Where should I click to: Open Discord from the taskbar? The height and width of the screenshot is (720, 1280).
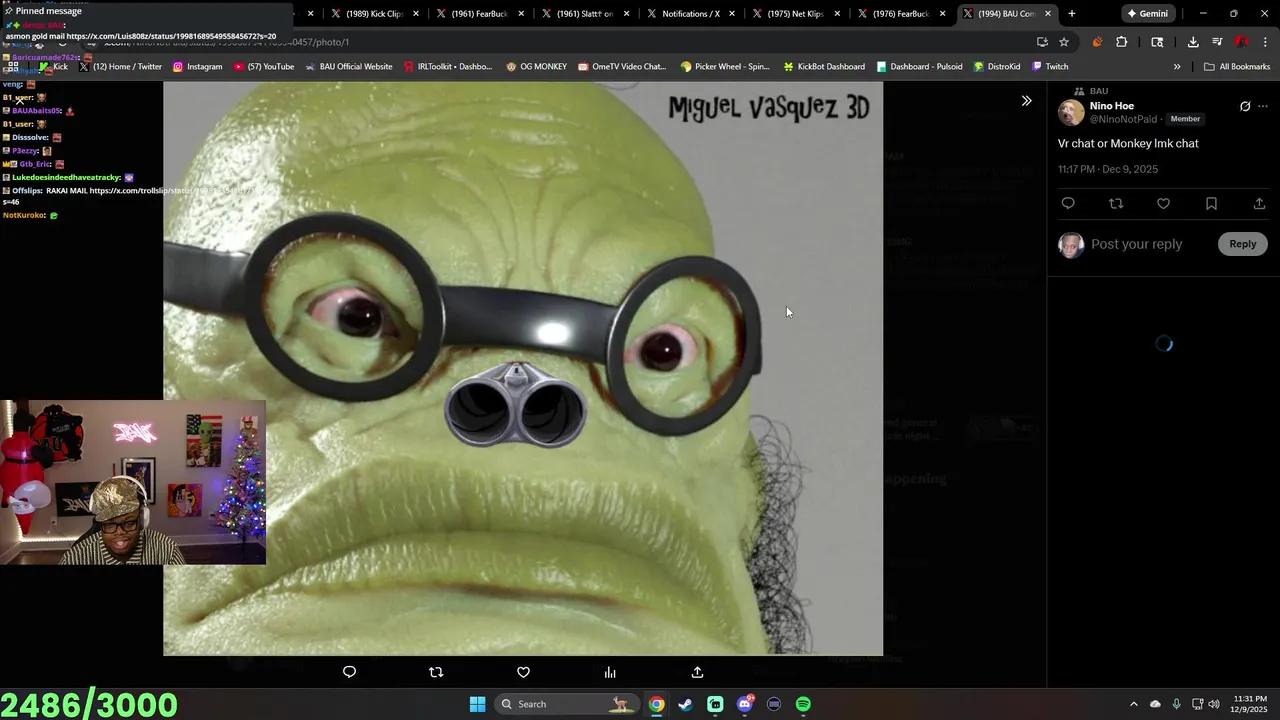(744, 704)
